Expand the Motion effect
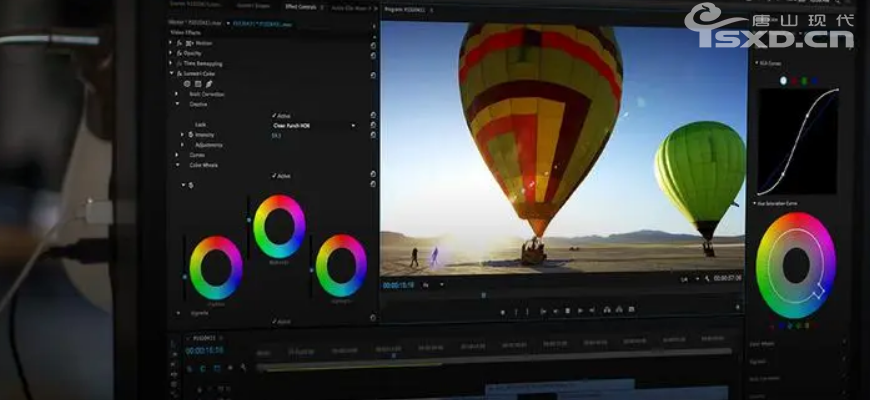870x400 pixels. [x=171, y=43]
